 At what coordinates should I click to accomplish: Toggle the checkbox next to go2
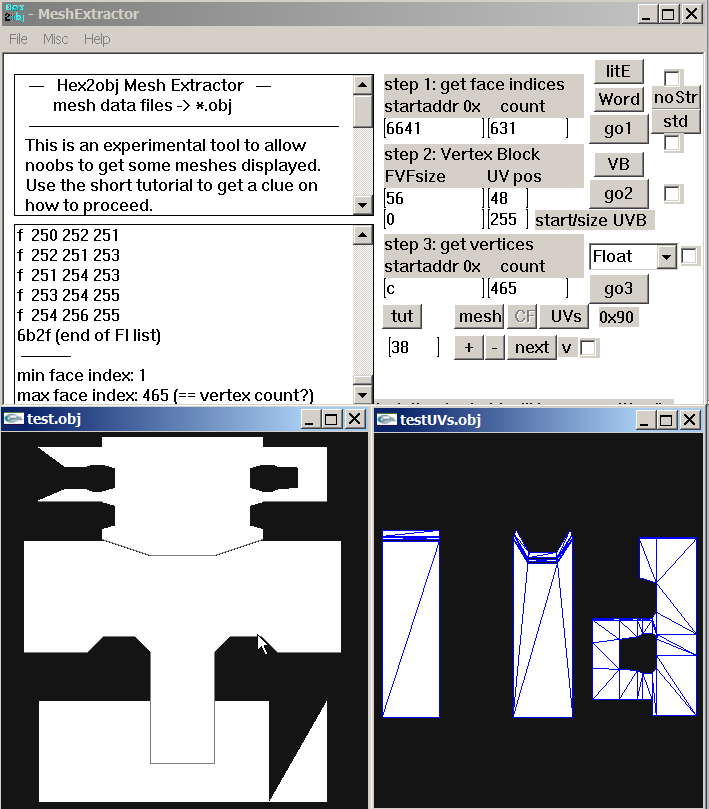pos(672,193)
